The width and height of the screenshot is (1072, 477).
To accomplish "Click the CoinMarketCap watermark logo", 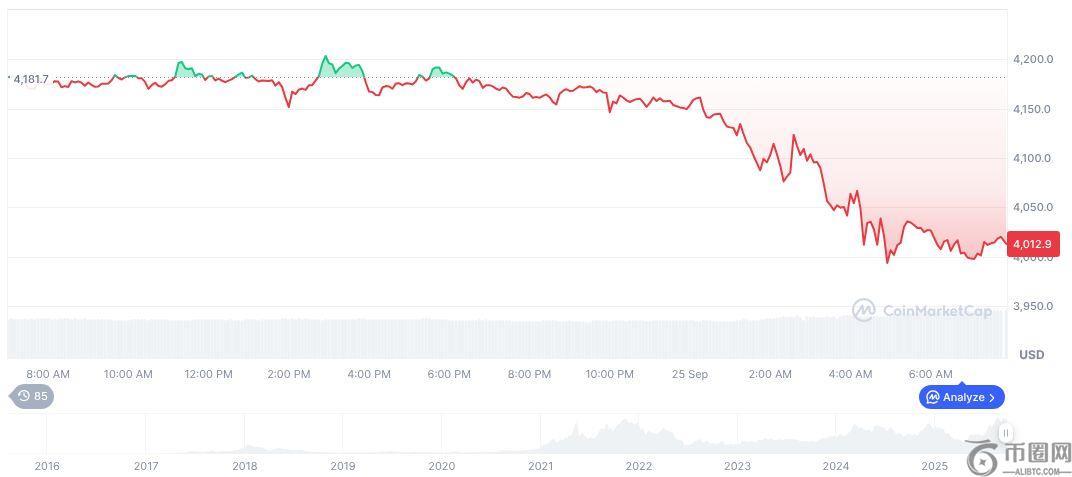I will pos(922,311).
